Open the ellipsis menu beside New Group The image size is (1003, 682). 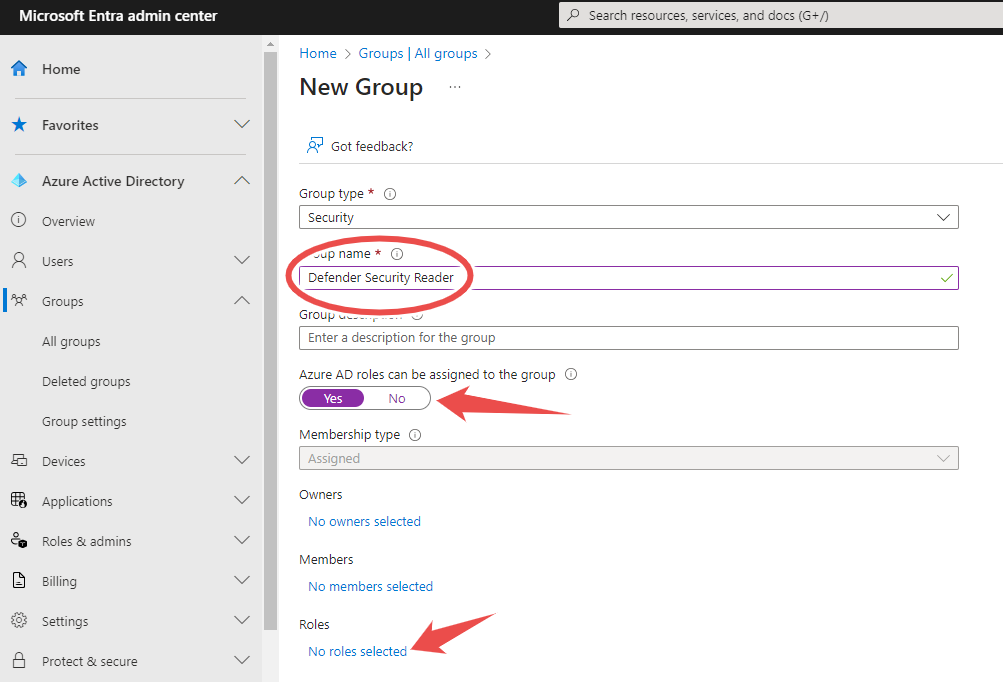coord(455,87)
